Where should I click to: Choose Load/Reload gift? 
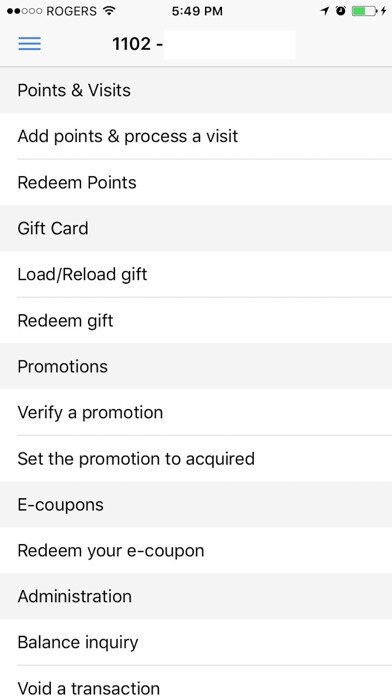(x=196, y=274)
